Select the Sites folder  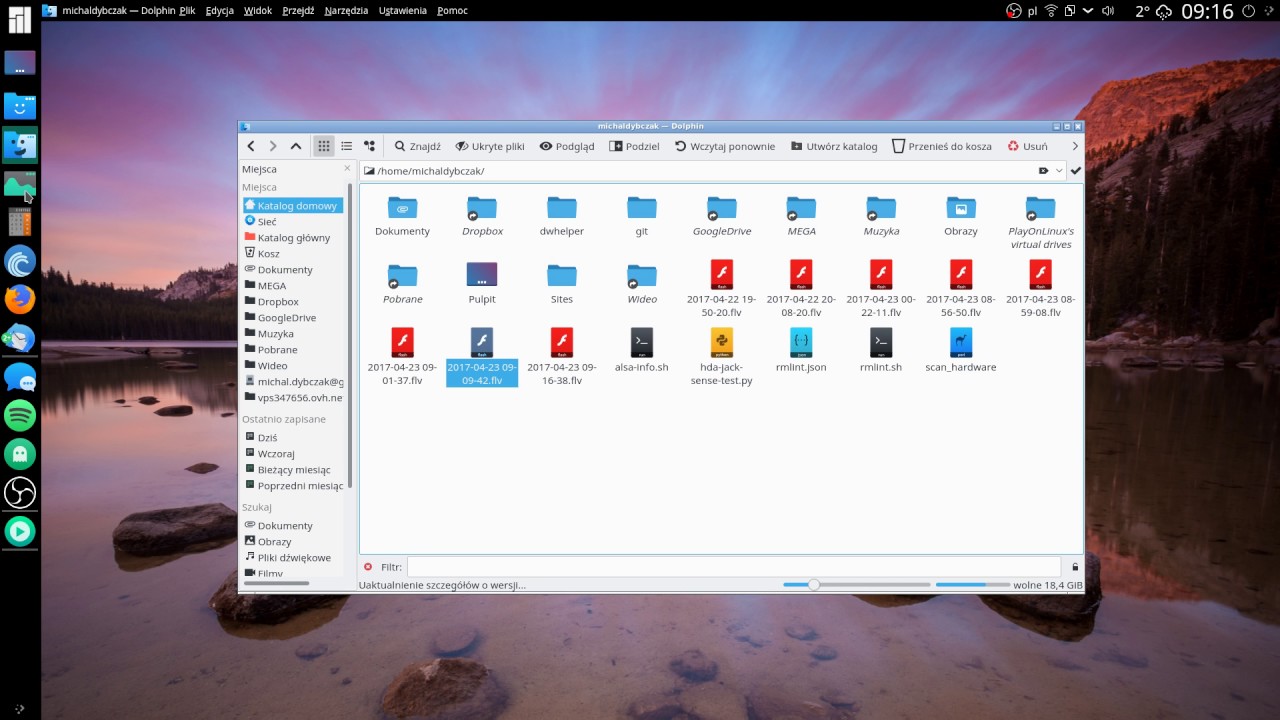pos(562,283)
